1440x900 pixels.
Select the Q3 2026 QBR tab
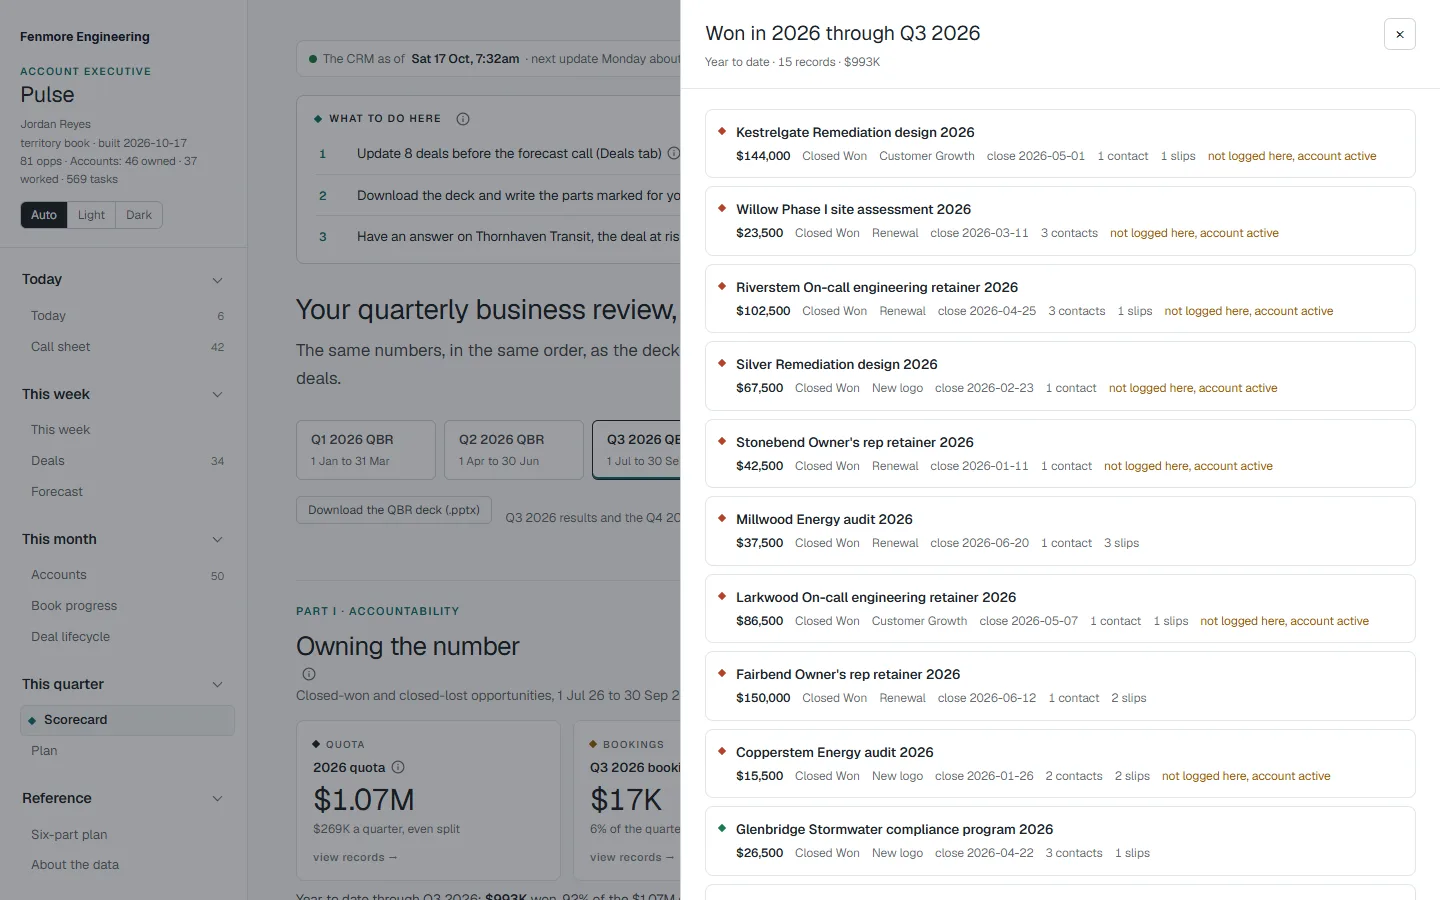pyautogui.click(x=637, y=450)
